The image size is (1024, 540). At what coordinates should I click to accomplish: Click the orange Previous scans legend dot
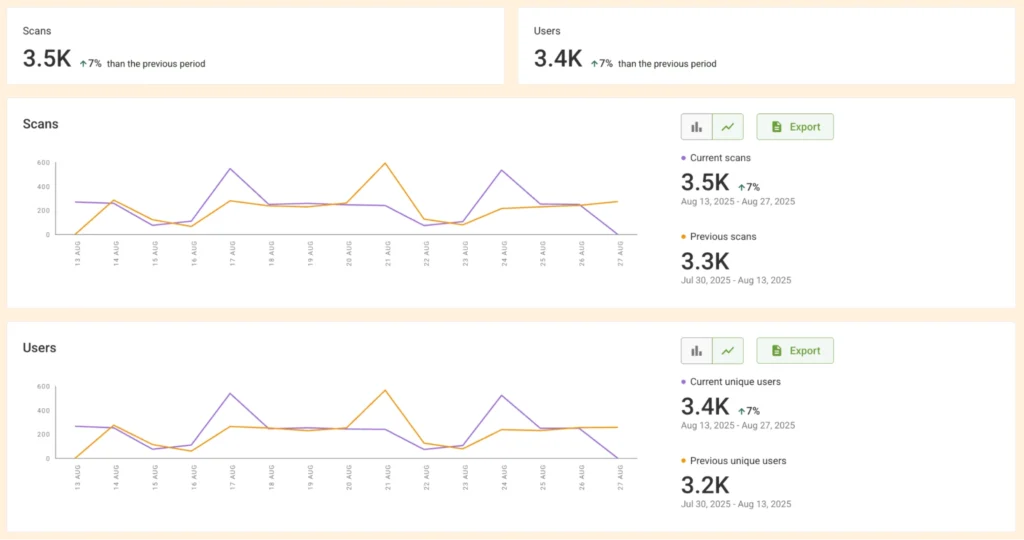[683, 237]
